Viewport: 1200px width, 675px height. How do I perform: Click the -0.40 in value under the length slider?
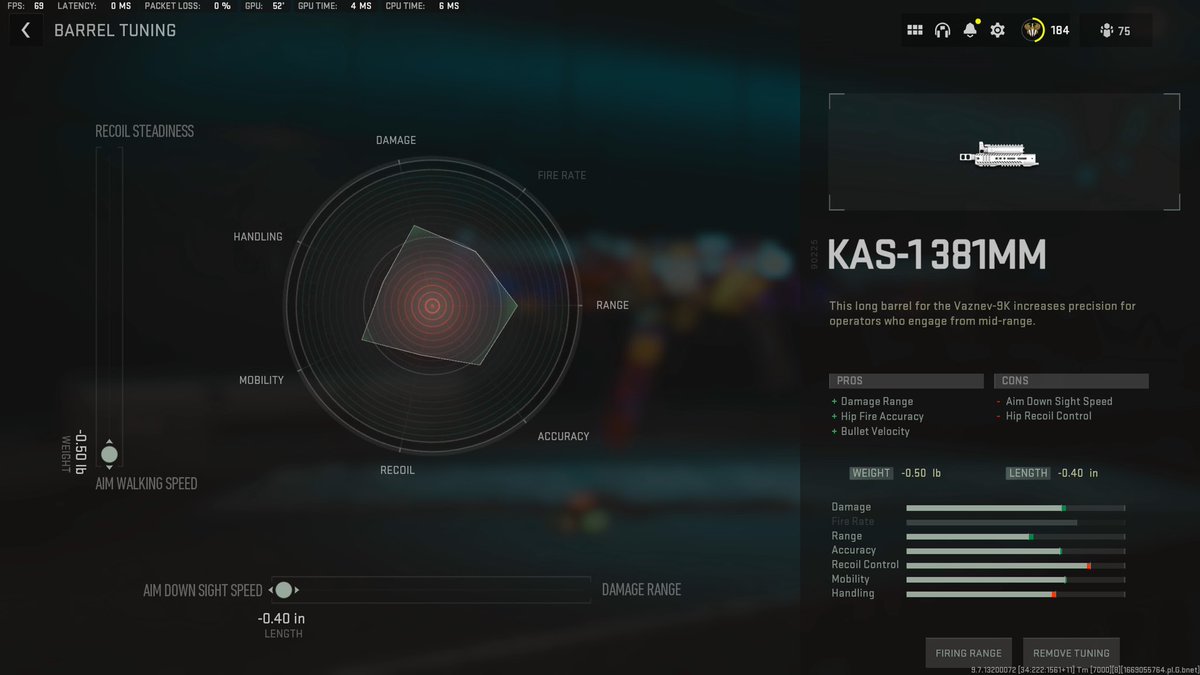pos(281,618)
